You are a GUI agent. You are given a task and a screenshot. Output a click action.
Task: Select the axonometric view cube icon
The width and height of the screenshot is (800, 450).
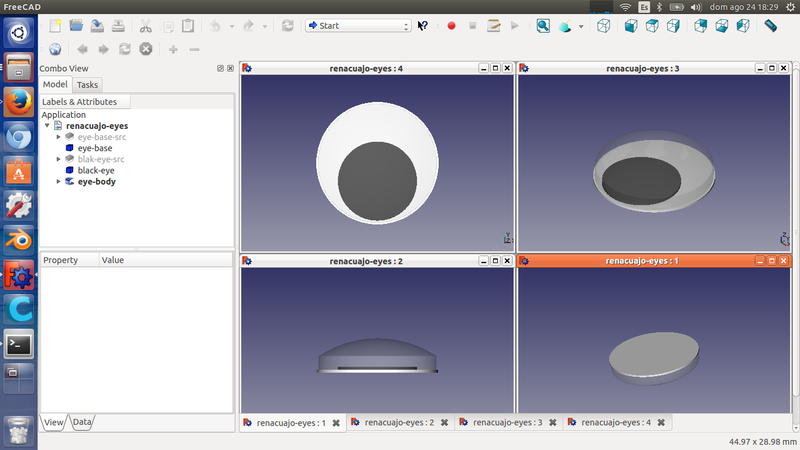605,26
